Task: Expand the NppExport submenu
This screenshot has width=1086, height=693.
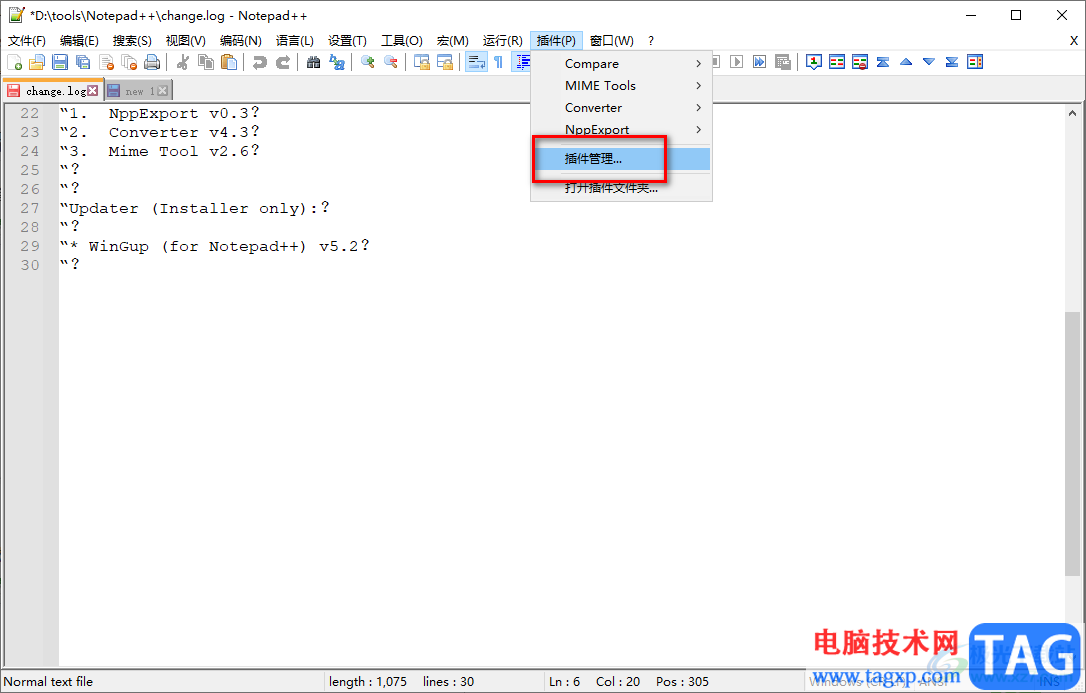Action: tap(621, 130)
